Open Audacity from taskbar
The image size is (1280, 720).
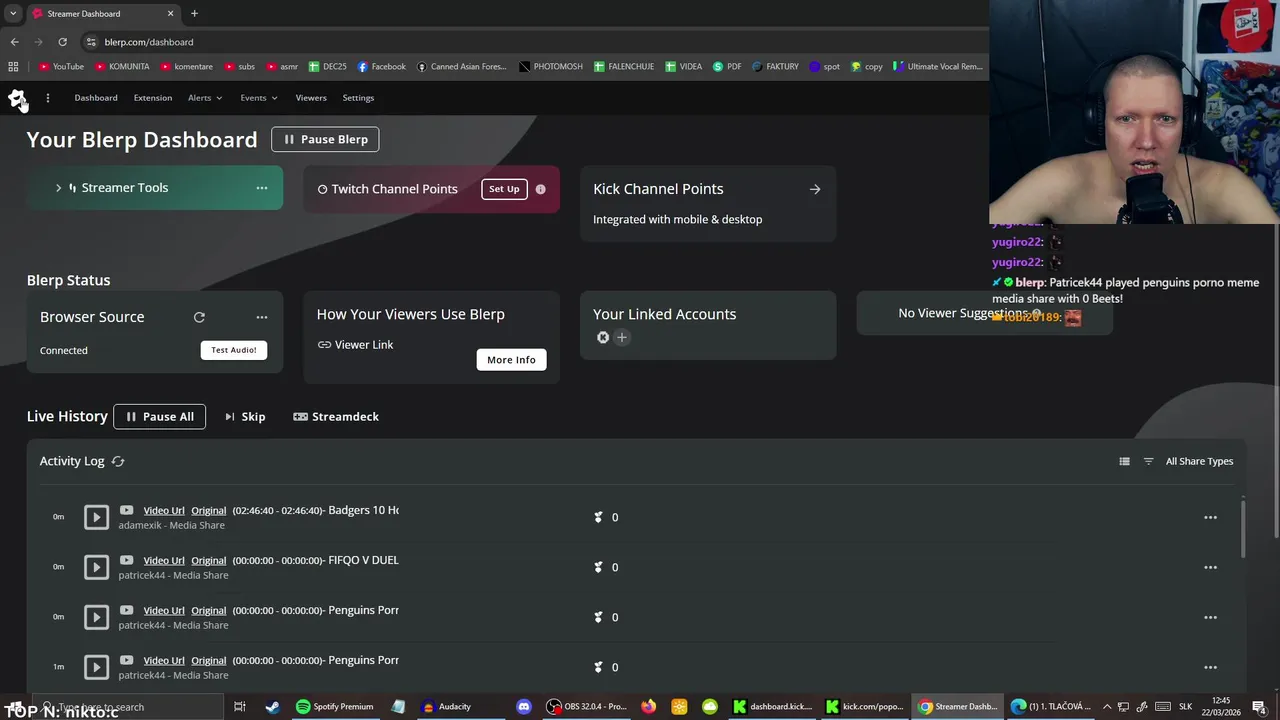(x=446, y=707)
